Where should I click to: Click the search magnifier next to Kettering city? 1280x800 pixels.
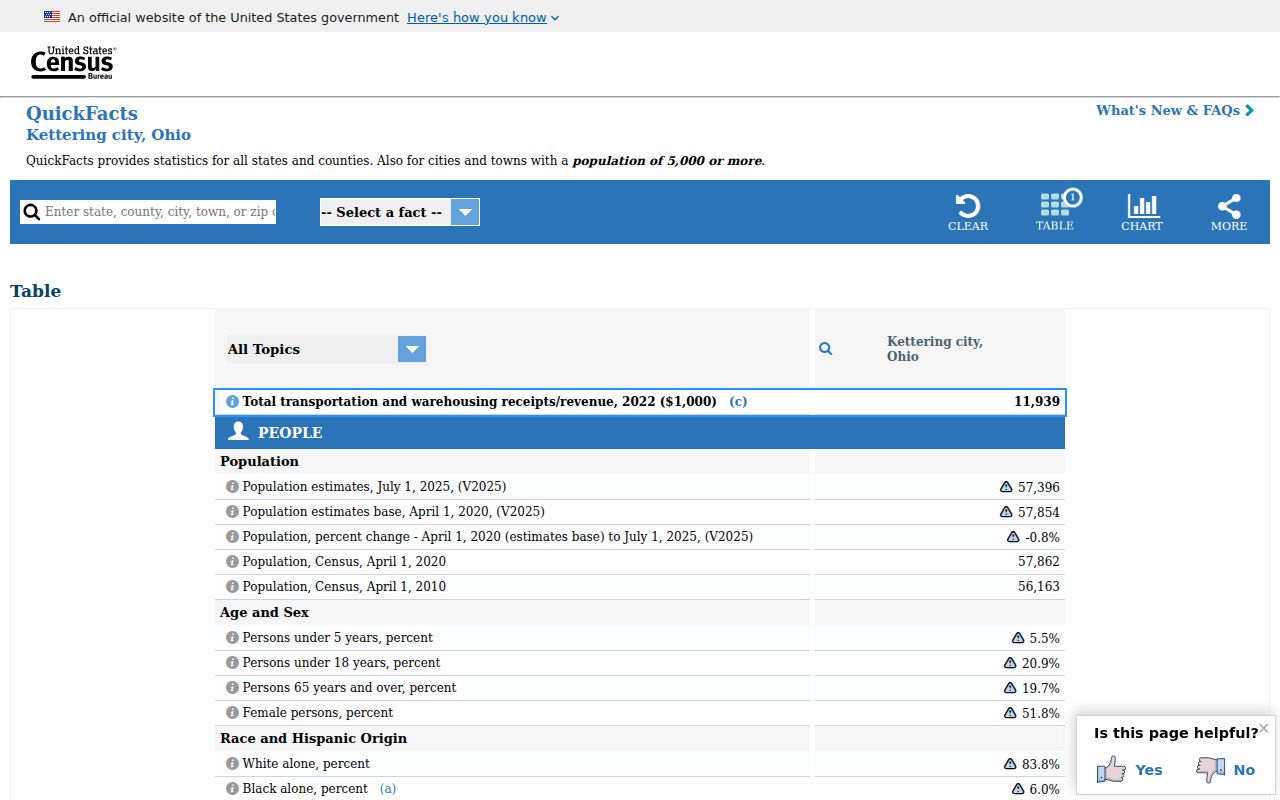[x=826, y=349]
